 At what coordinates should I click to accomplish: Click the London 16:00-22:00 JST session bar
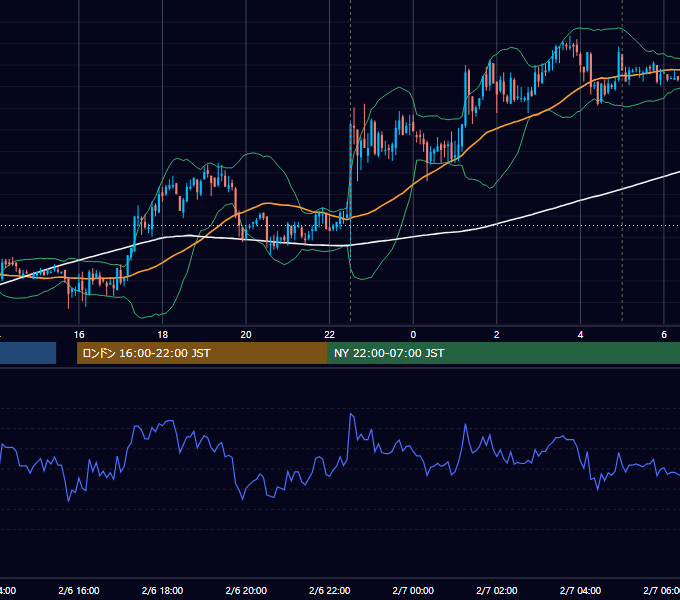click(202, 353)
